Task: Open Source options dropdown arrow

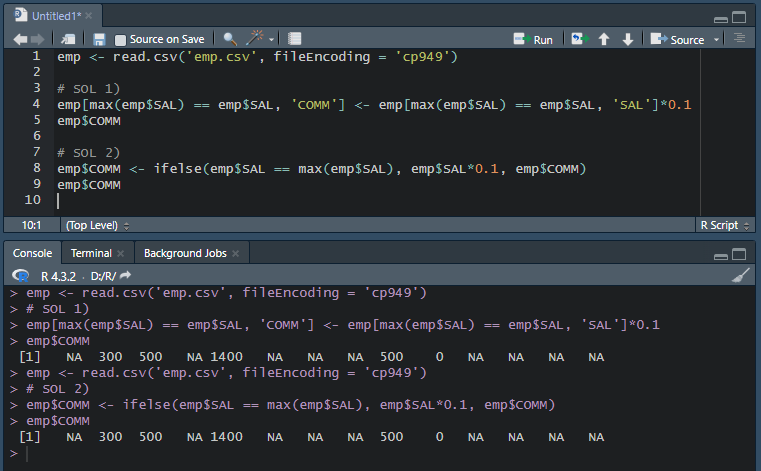Action: point(716,40)
